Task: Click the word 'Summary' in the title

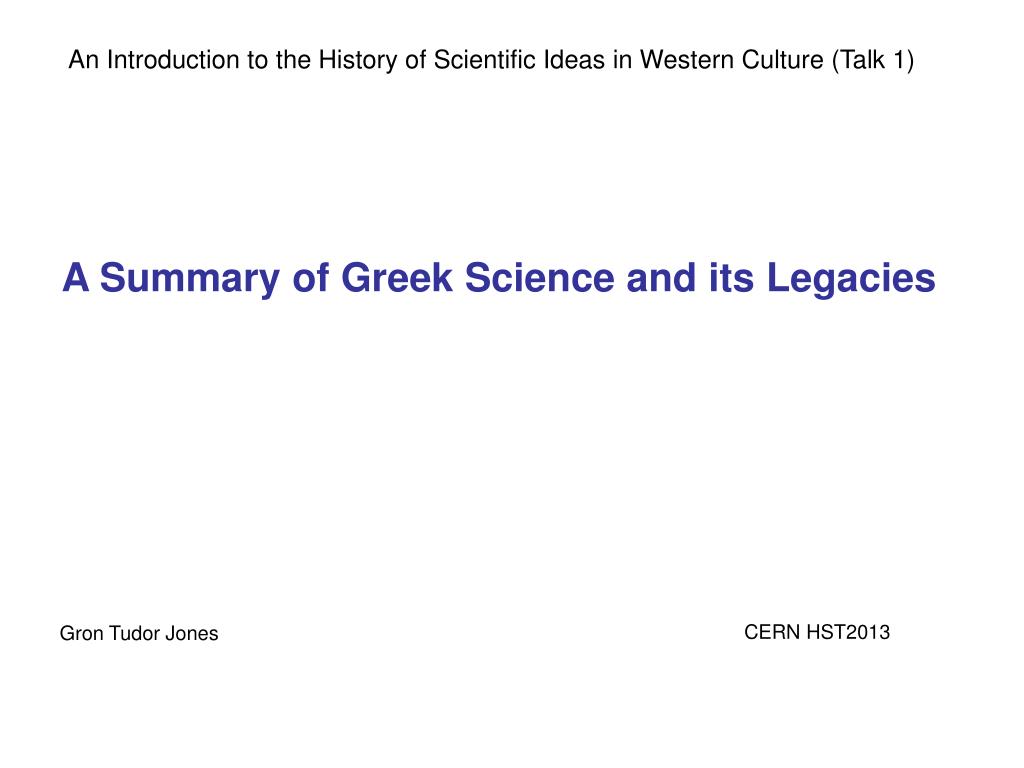Action: click(x=189, y=279)
